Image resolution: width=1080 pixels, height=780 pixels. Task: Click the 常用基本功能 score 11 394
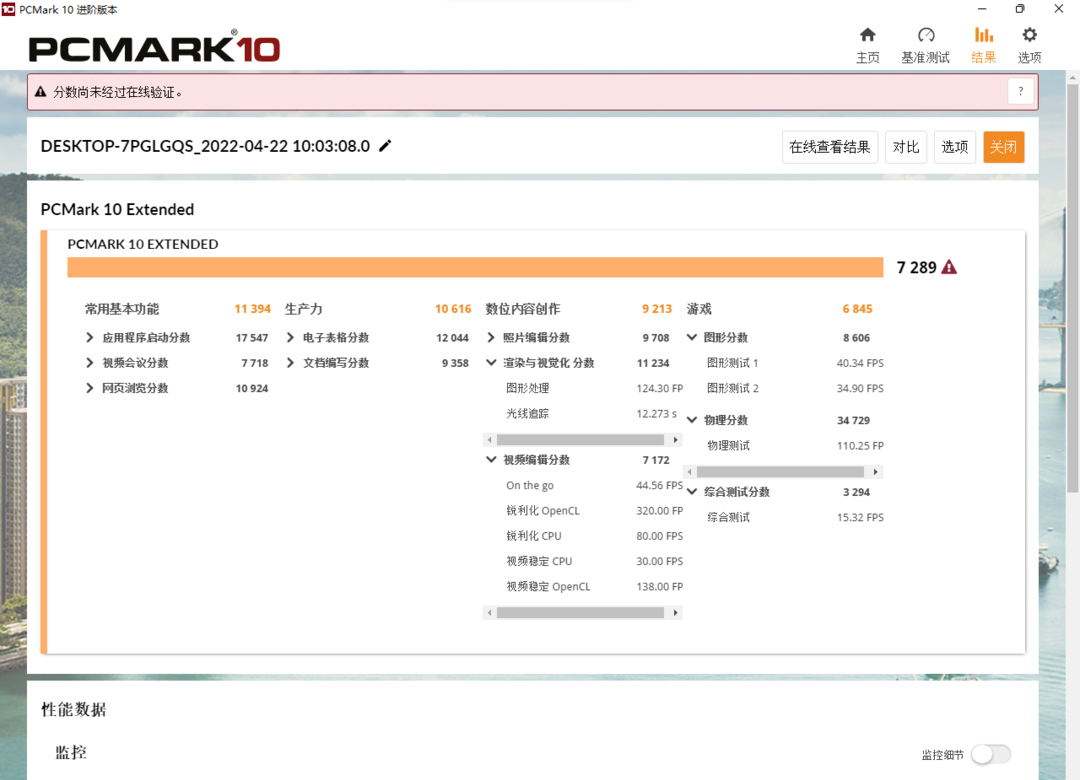[252, 309]
